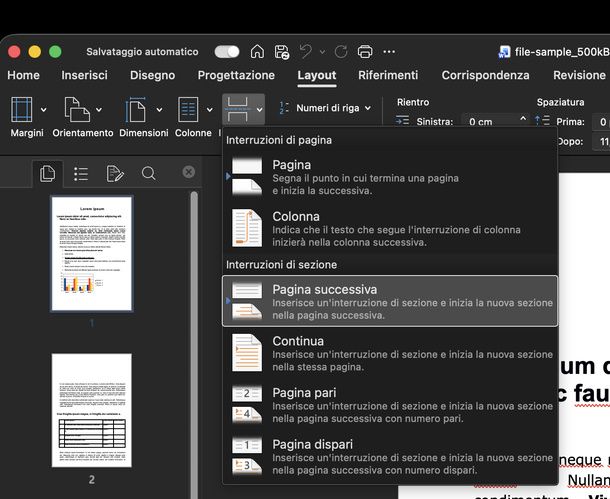Screen dimensions: 610x499
Task: Select the page 2 thumbnail
Action: pyautogui.click(x=92, y=410)
